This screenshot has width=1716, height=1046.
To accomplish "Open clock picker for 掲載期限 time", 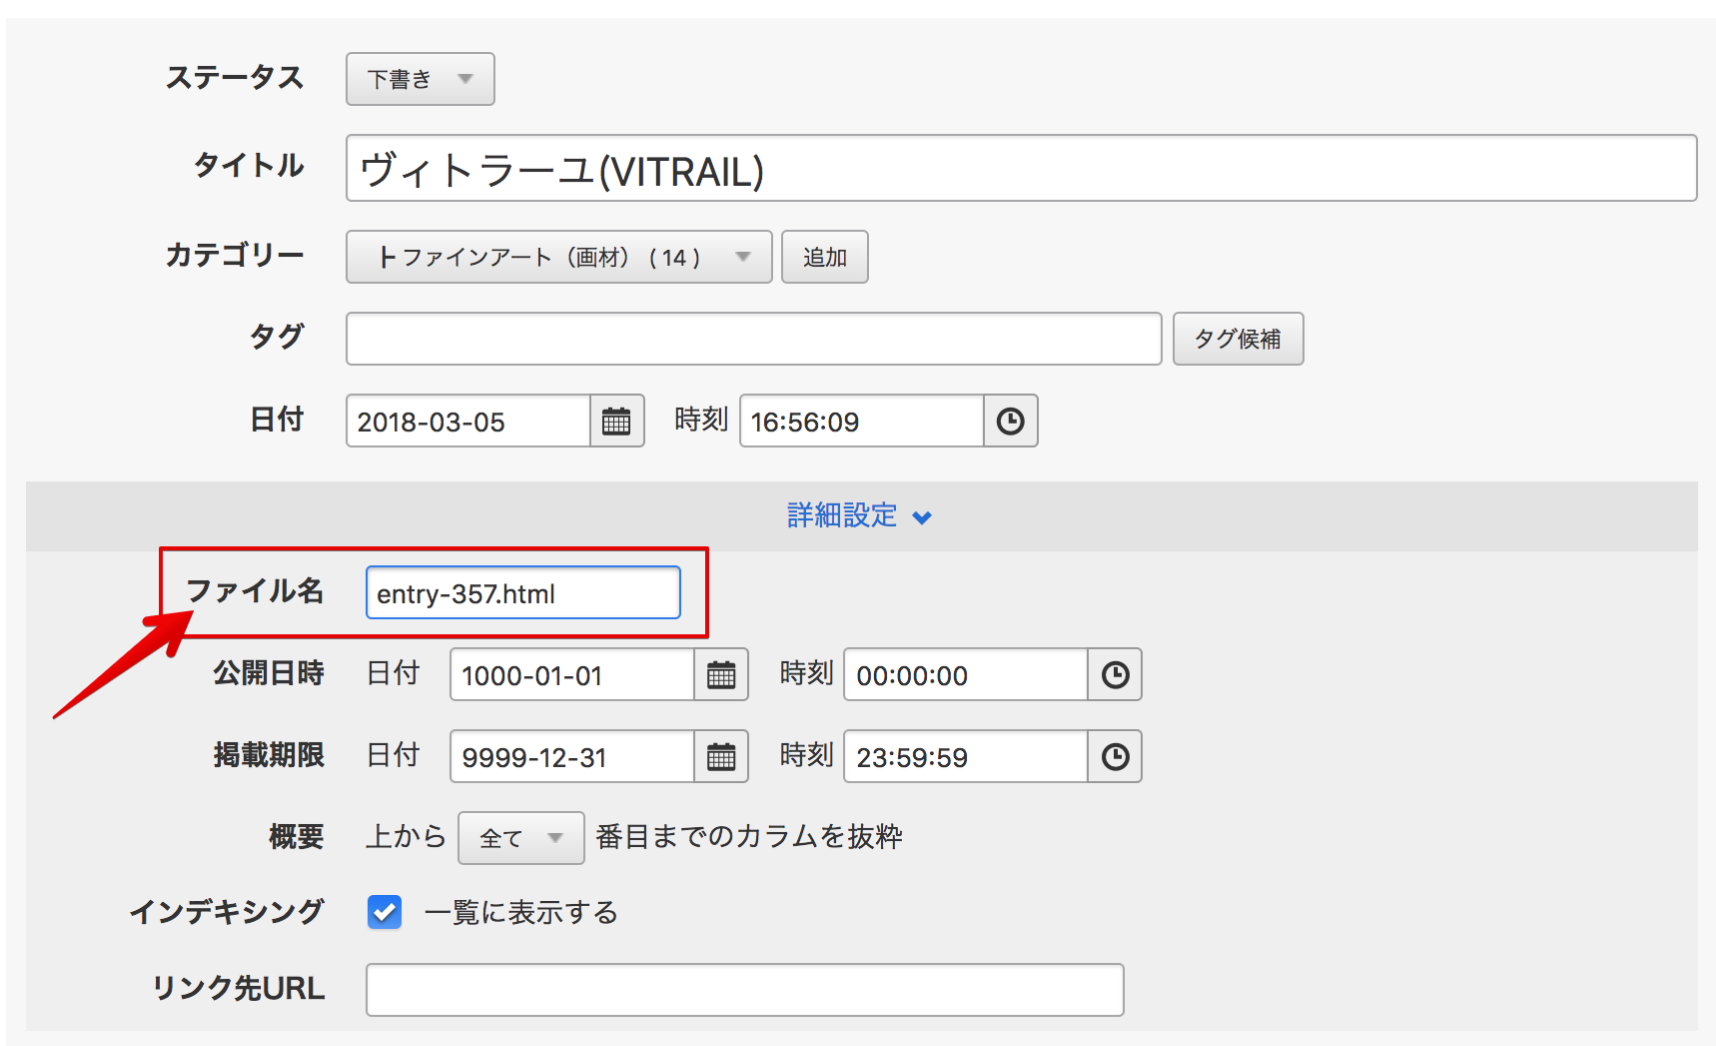I will point(1115,757).
